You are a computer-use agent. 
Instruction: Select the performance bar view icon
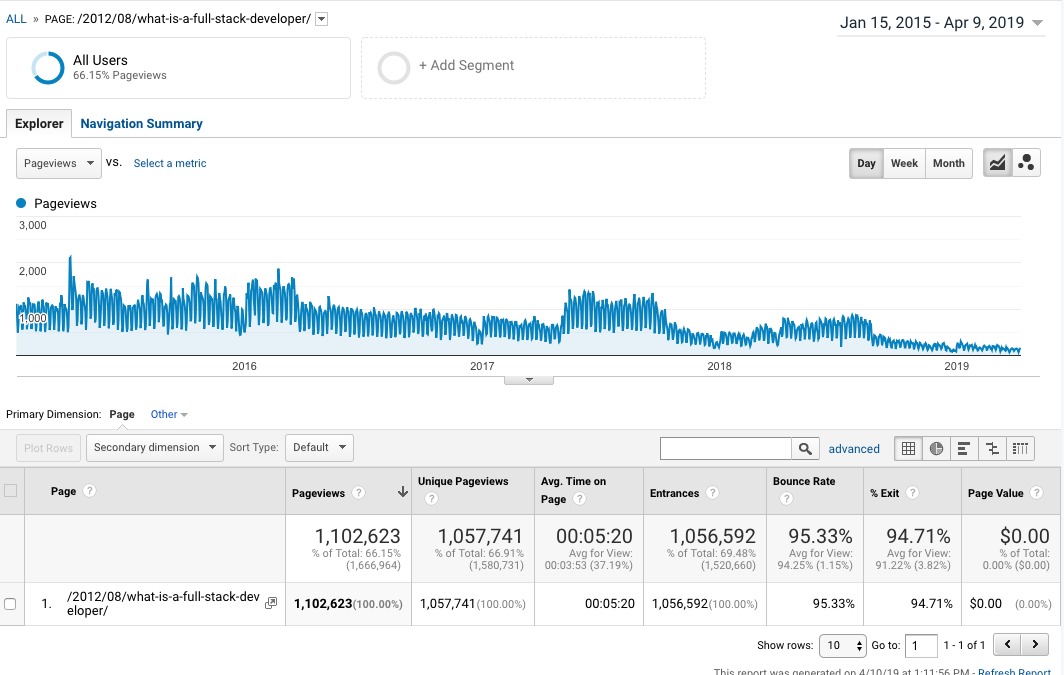click(964, 448)
